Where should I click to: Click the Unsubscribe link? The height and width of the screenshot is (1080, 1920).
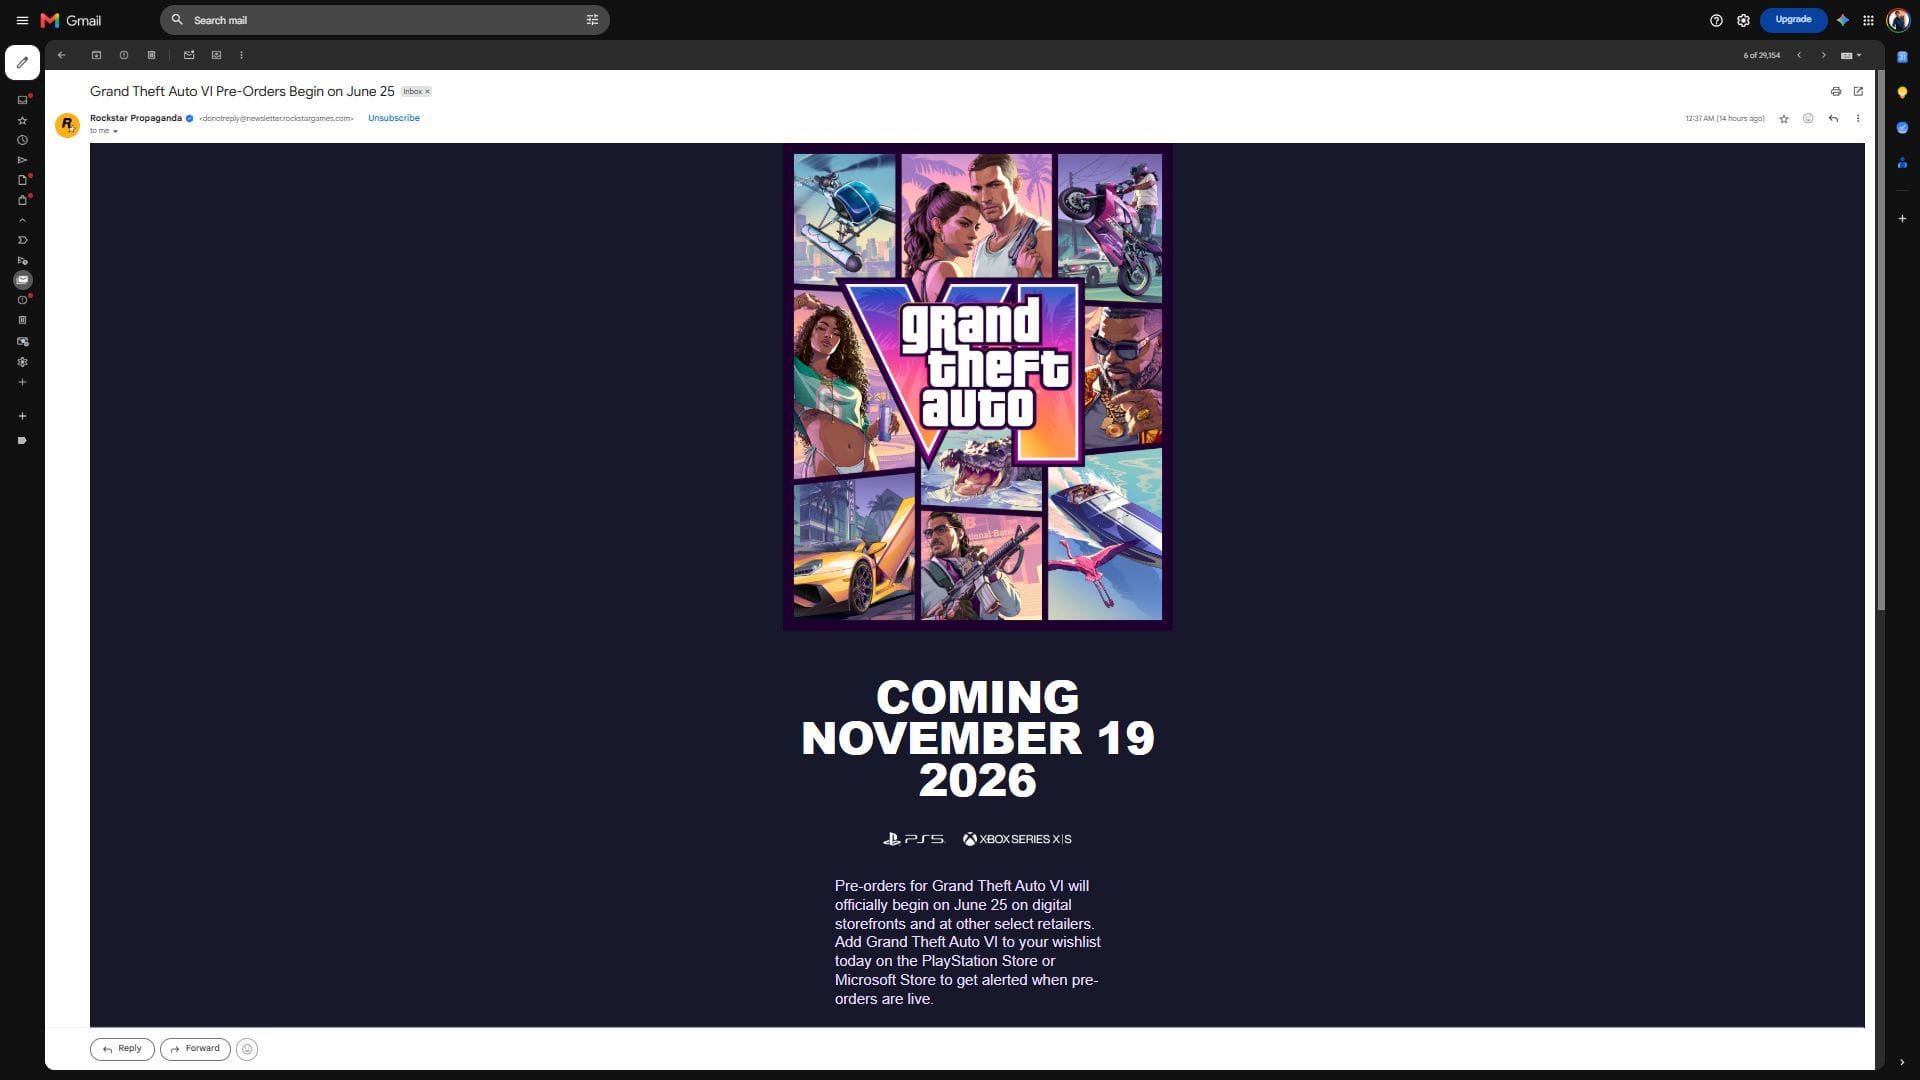tap(394, 118)
